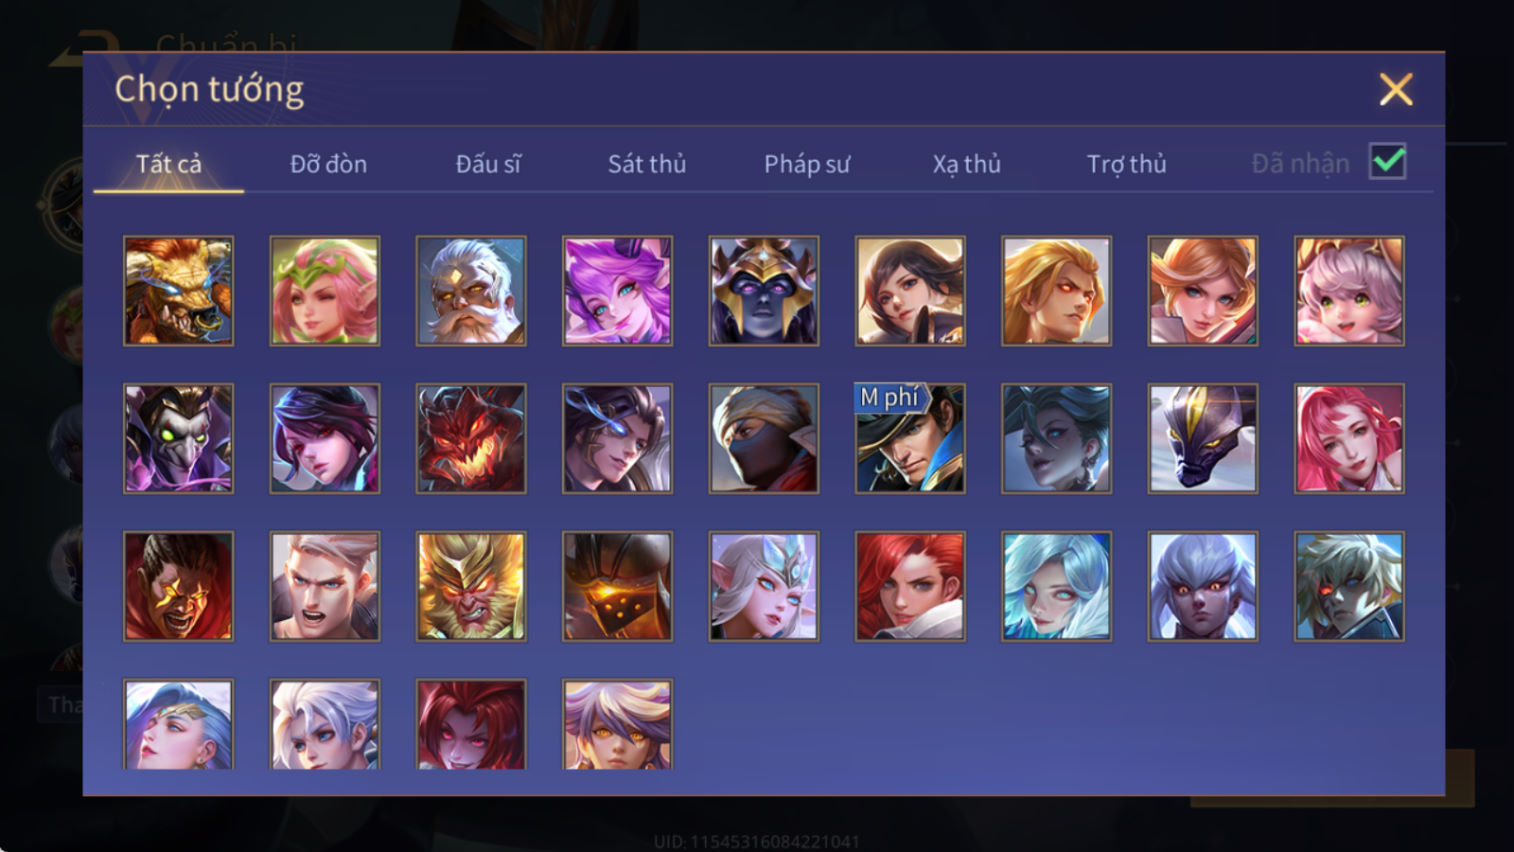Pick the golden monkey king hero portrait

(x=471, y=586)
